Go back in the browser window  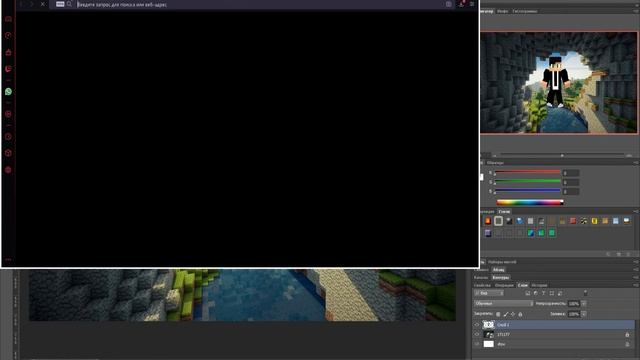coord(21,4)
